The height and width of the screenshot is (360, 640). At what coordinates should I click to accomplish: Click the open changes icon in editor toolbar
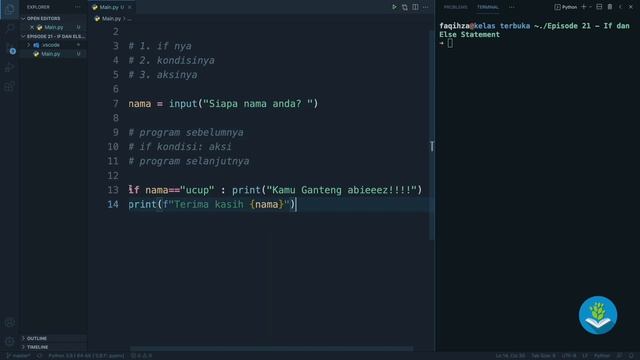(404, 7)
